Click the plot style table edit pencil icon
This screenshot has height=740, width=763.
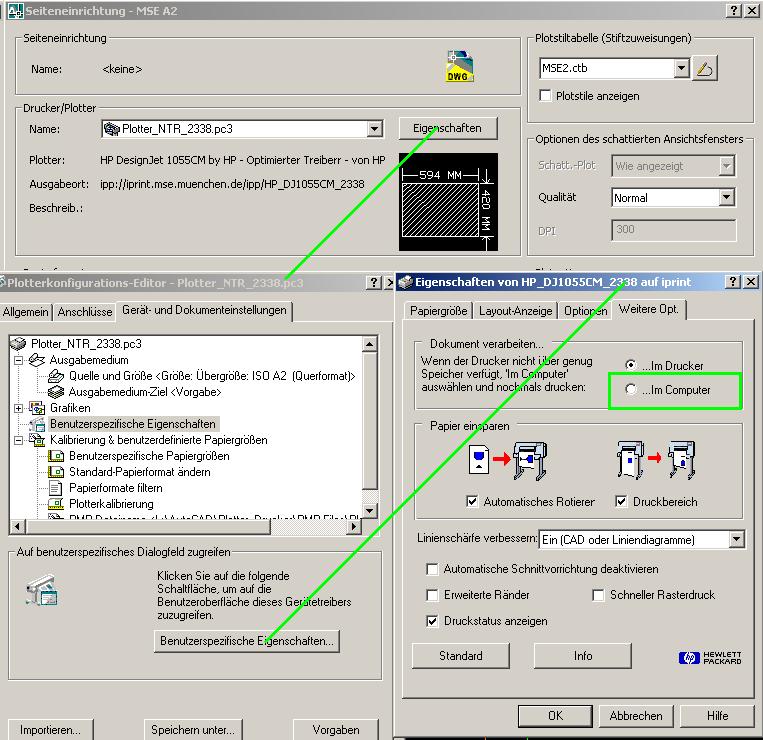coord(704,69)
